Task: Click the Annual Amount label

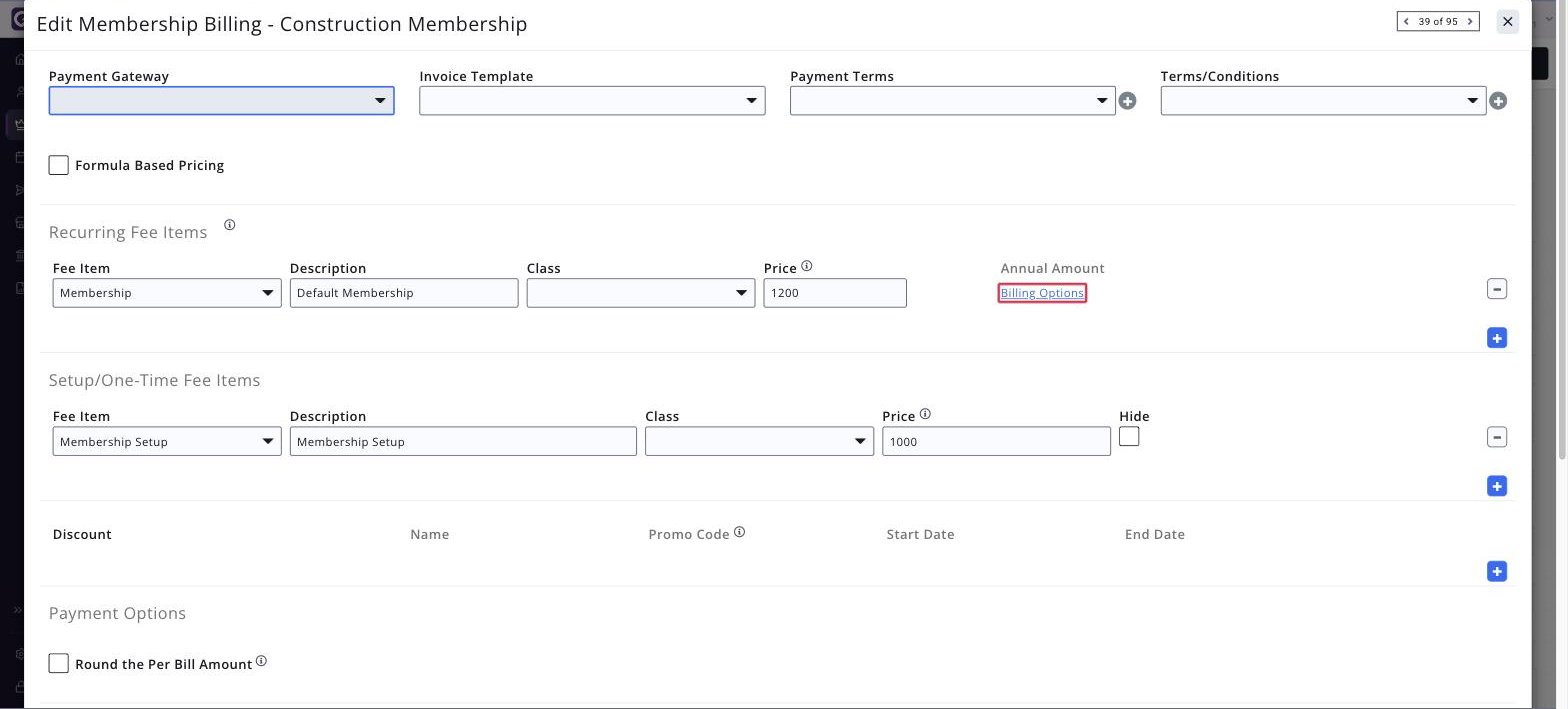Action: (x=1052, y=268)
